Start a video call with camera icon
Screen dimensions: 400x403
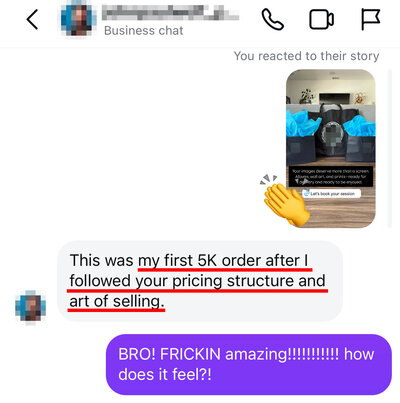point(321,20)
